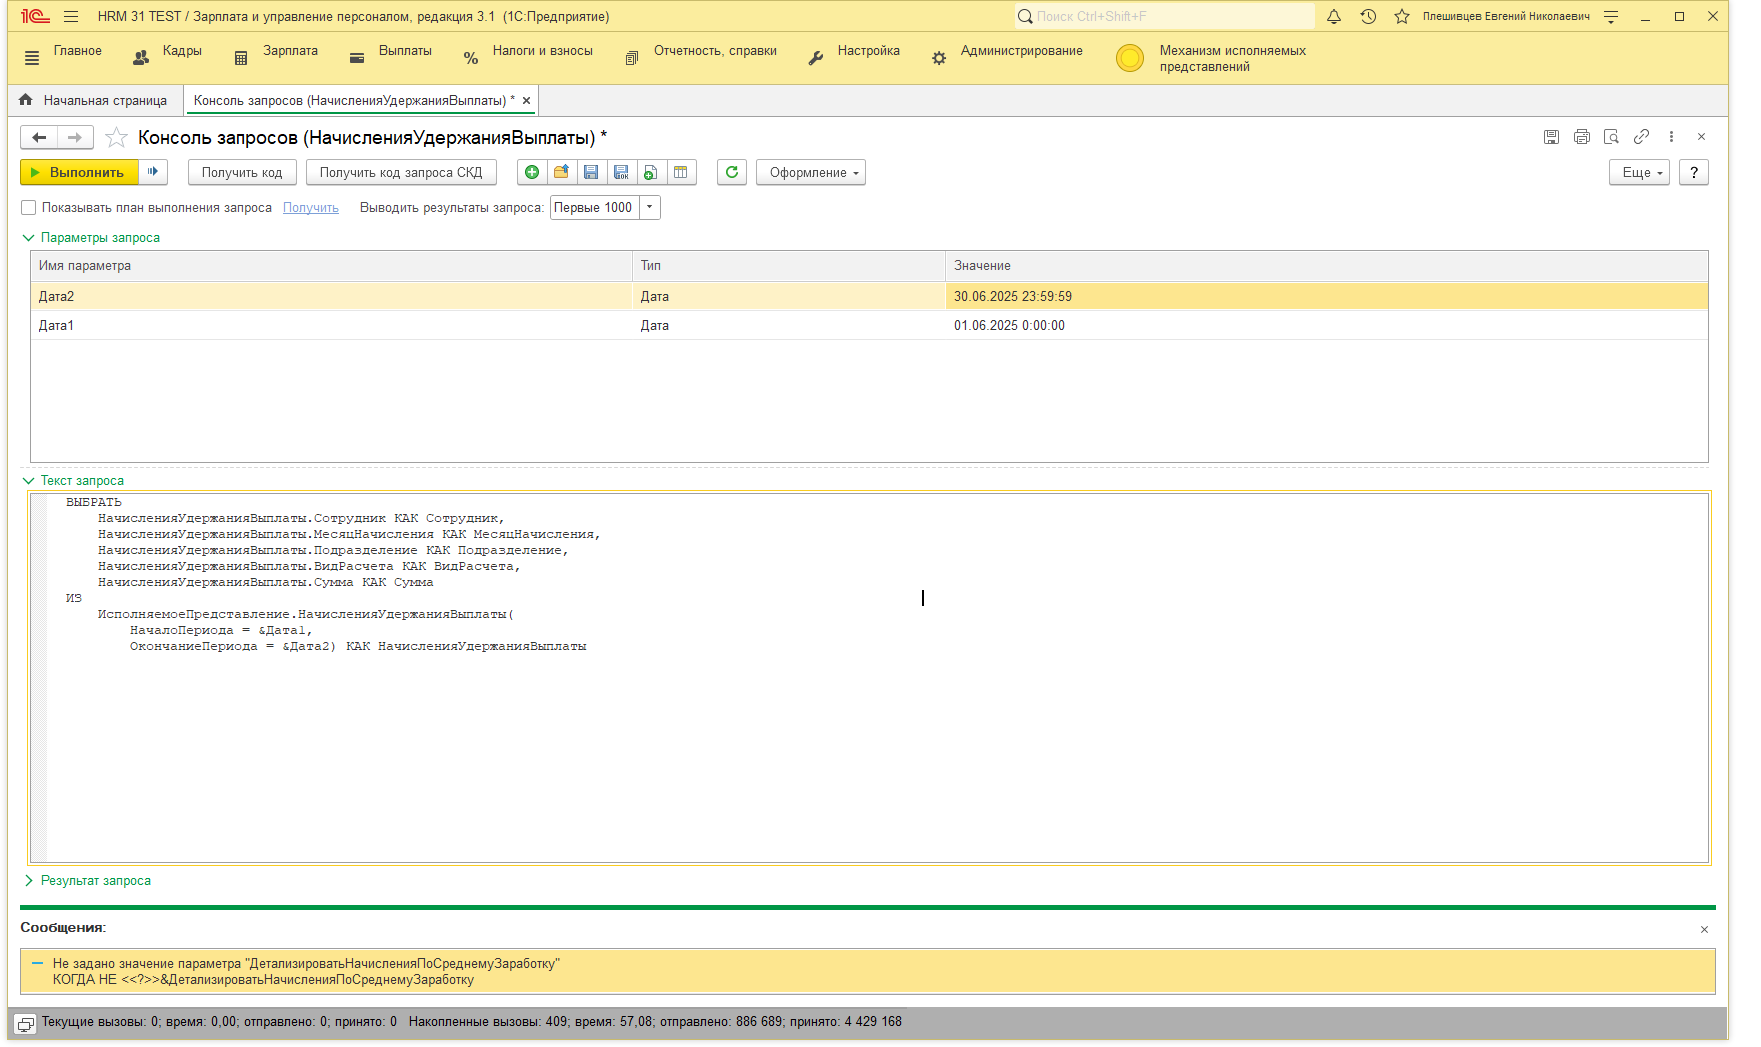This screenshot has height=1047, width=1761.
Task: Click the 1C logo icon
Action: tap(35, 16)
